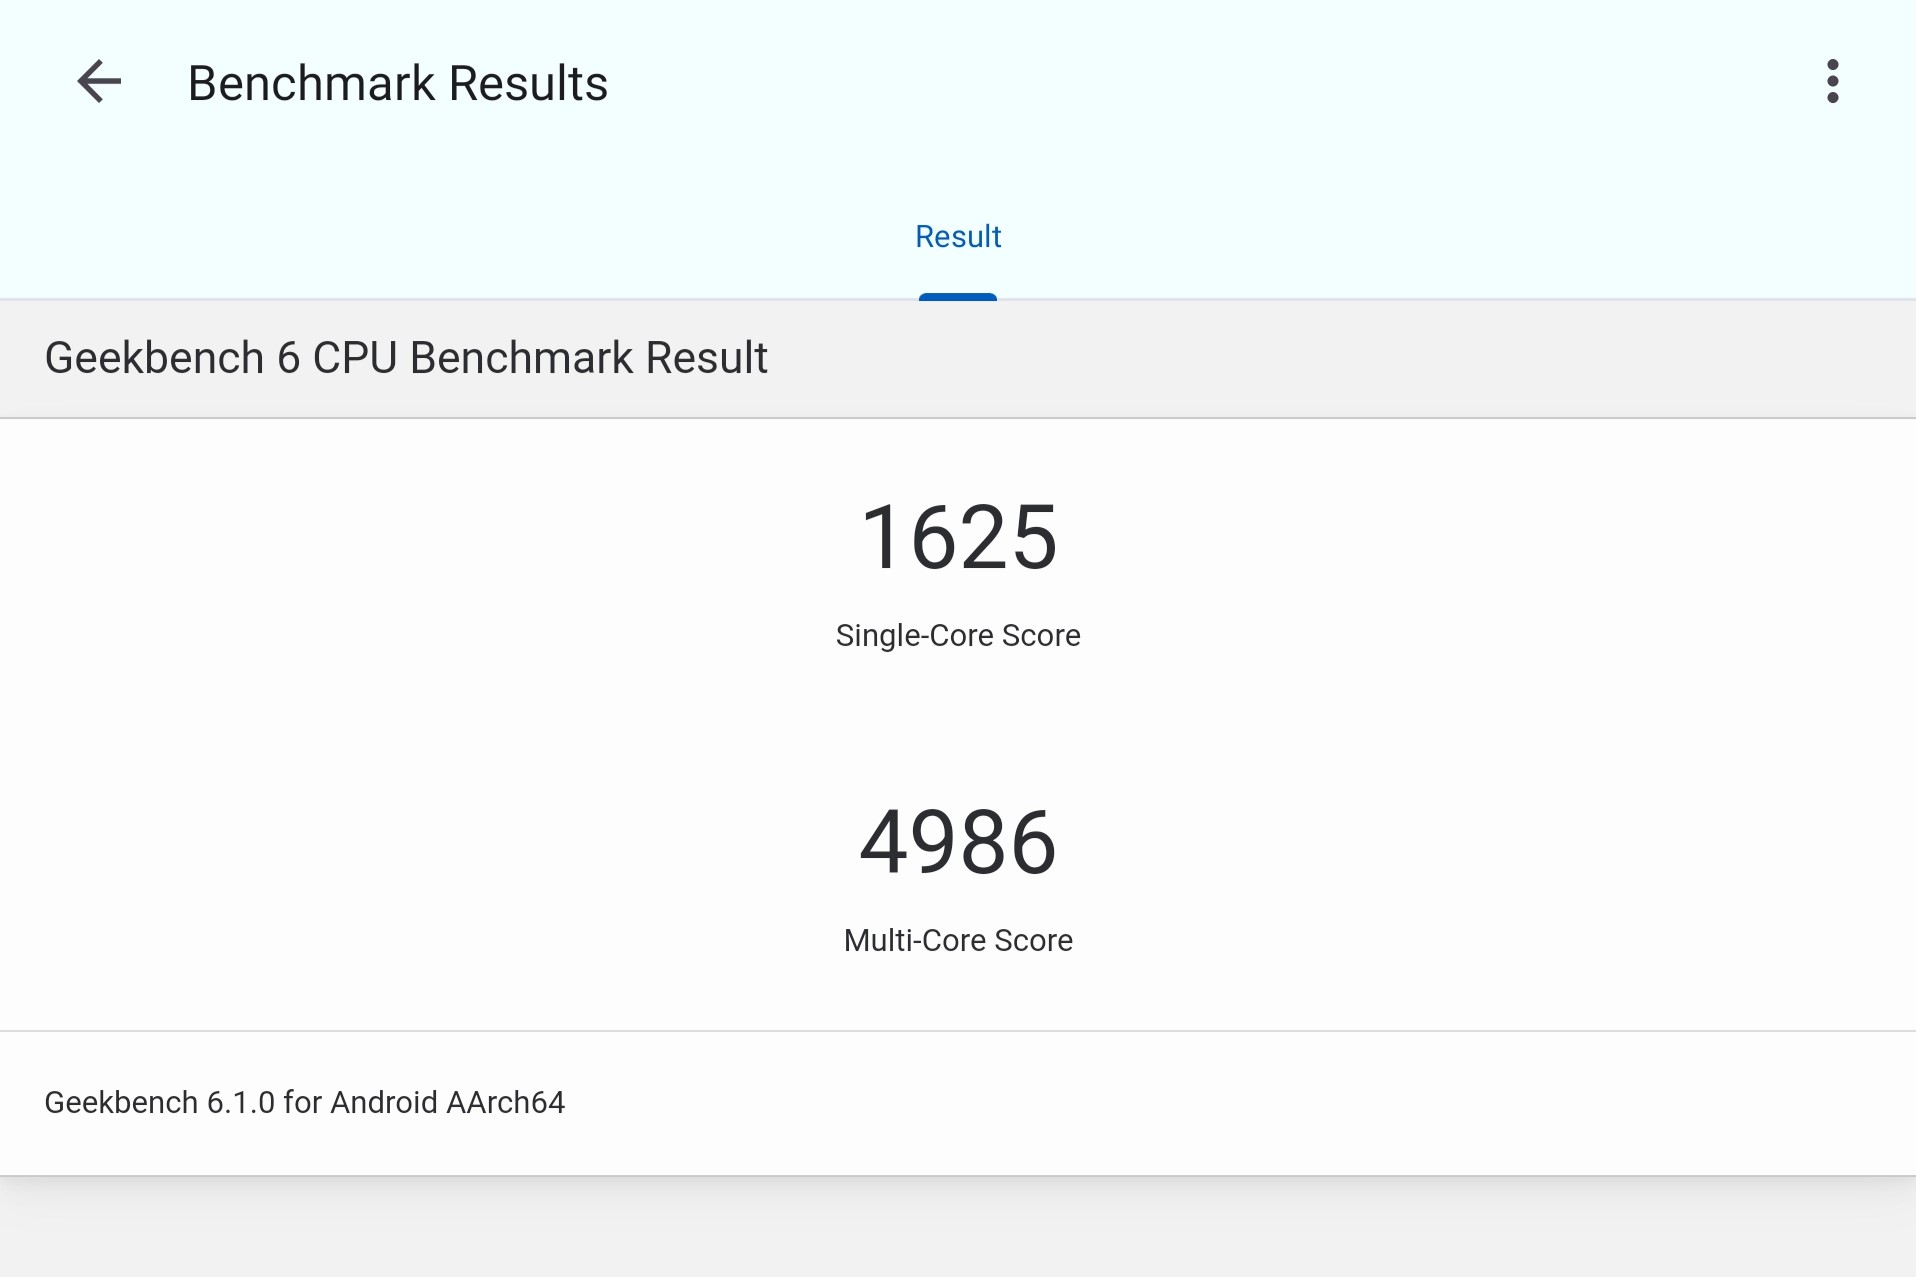This screenshot has height=1277, width=1916.
Task: Click the multi-core score value 4986
Action: click(x=958, y=843)
